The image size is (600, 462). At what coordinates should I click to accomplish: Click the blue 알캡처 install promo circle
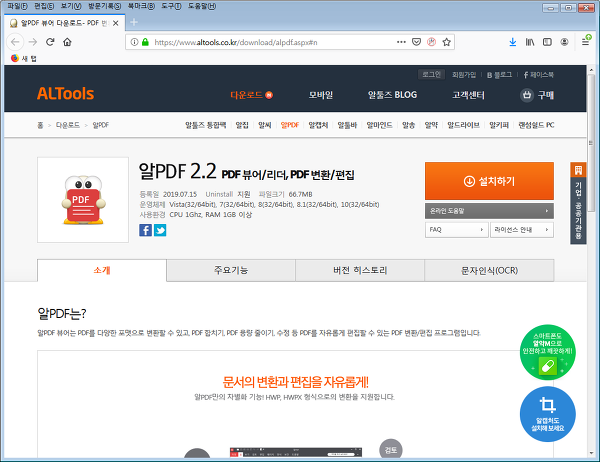[548, 414]
